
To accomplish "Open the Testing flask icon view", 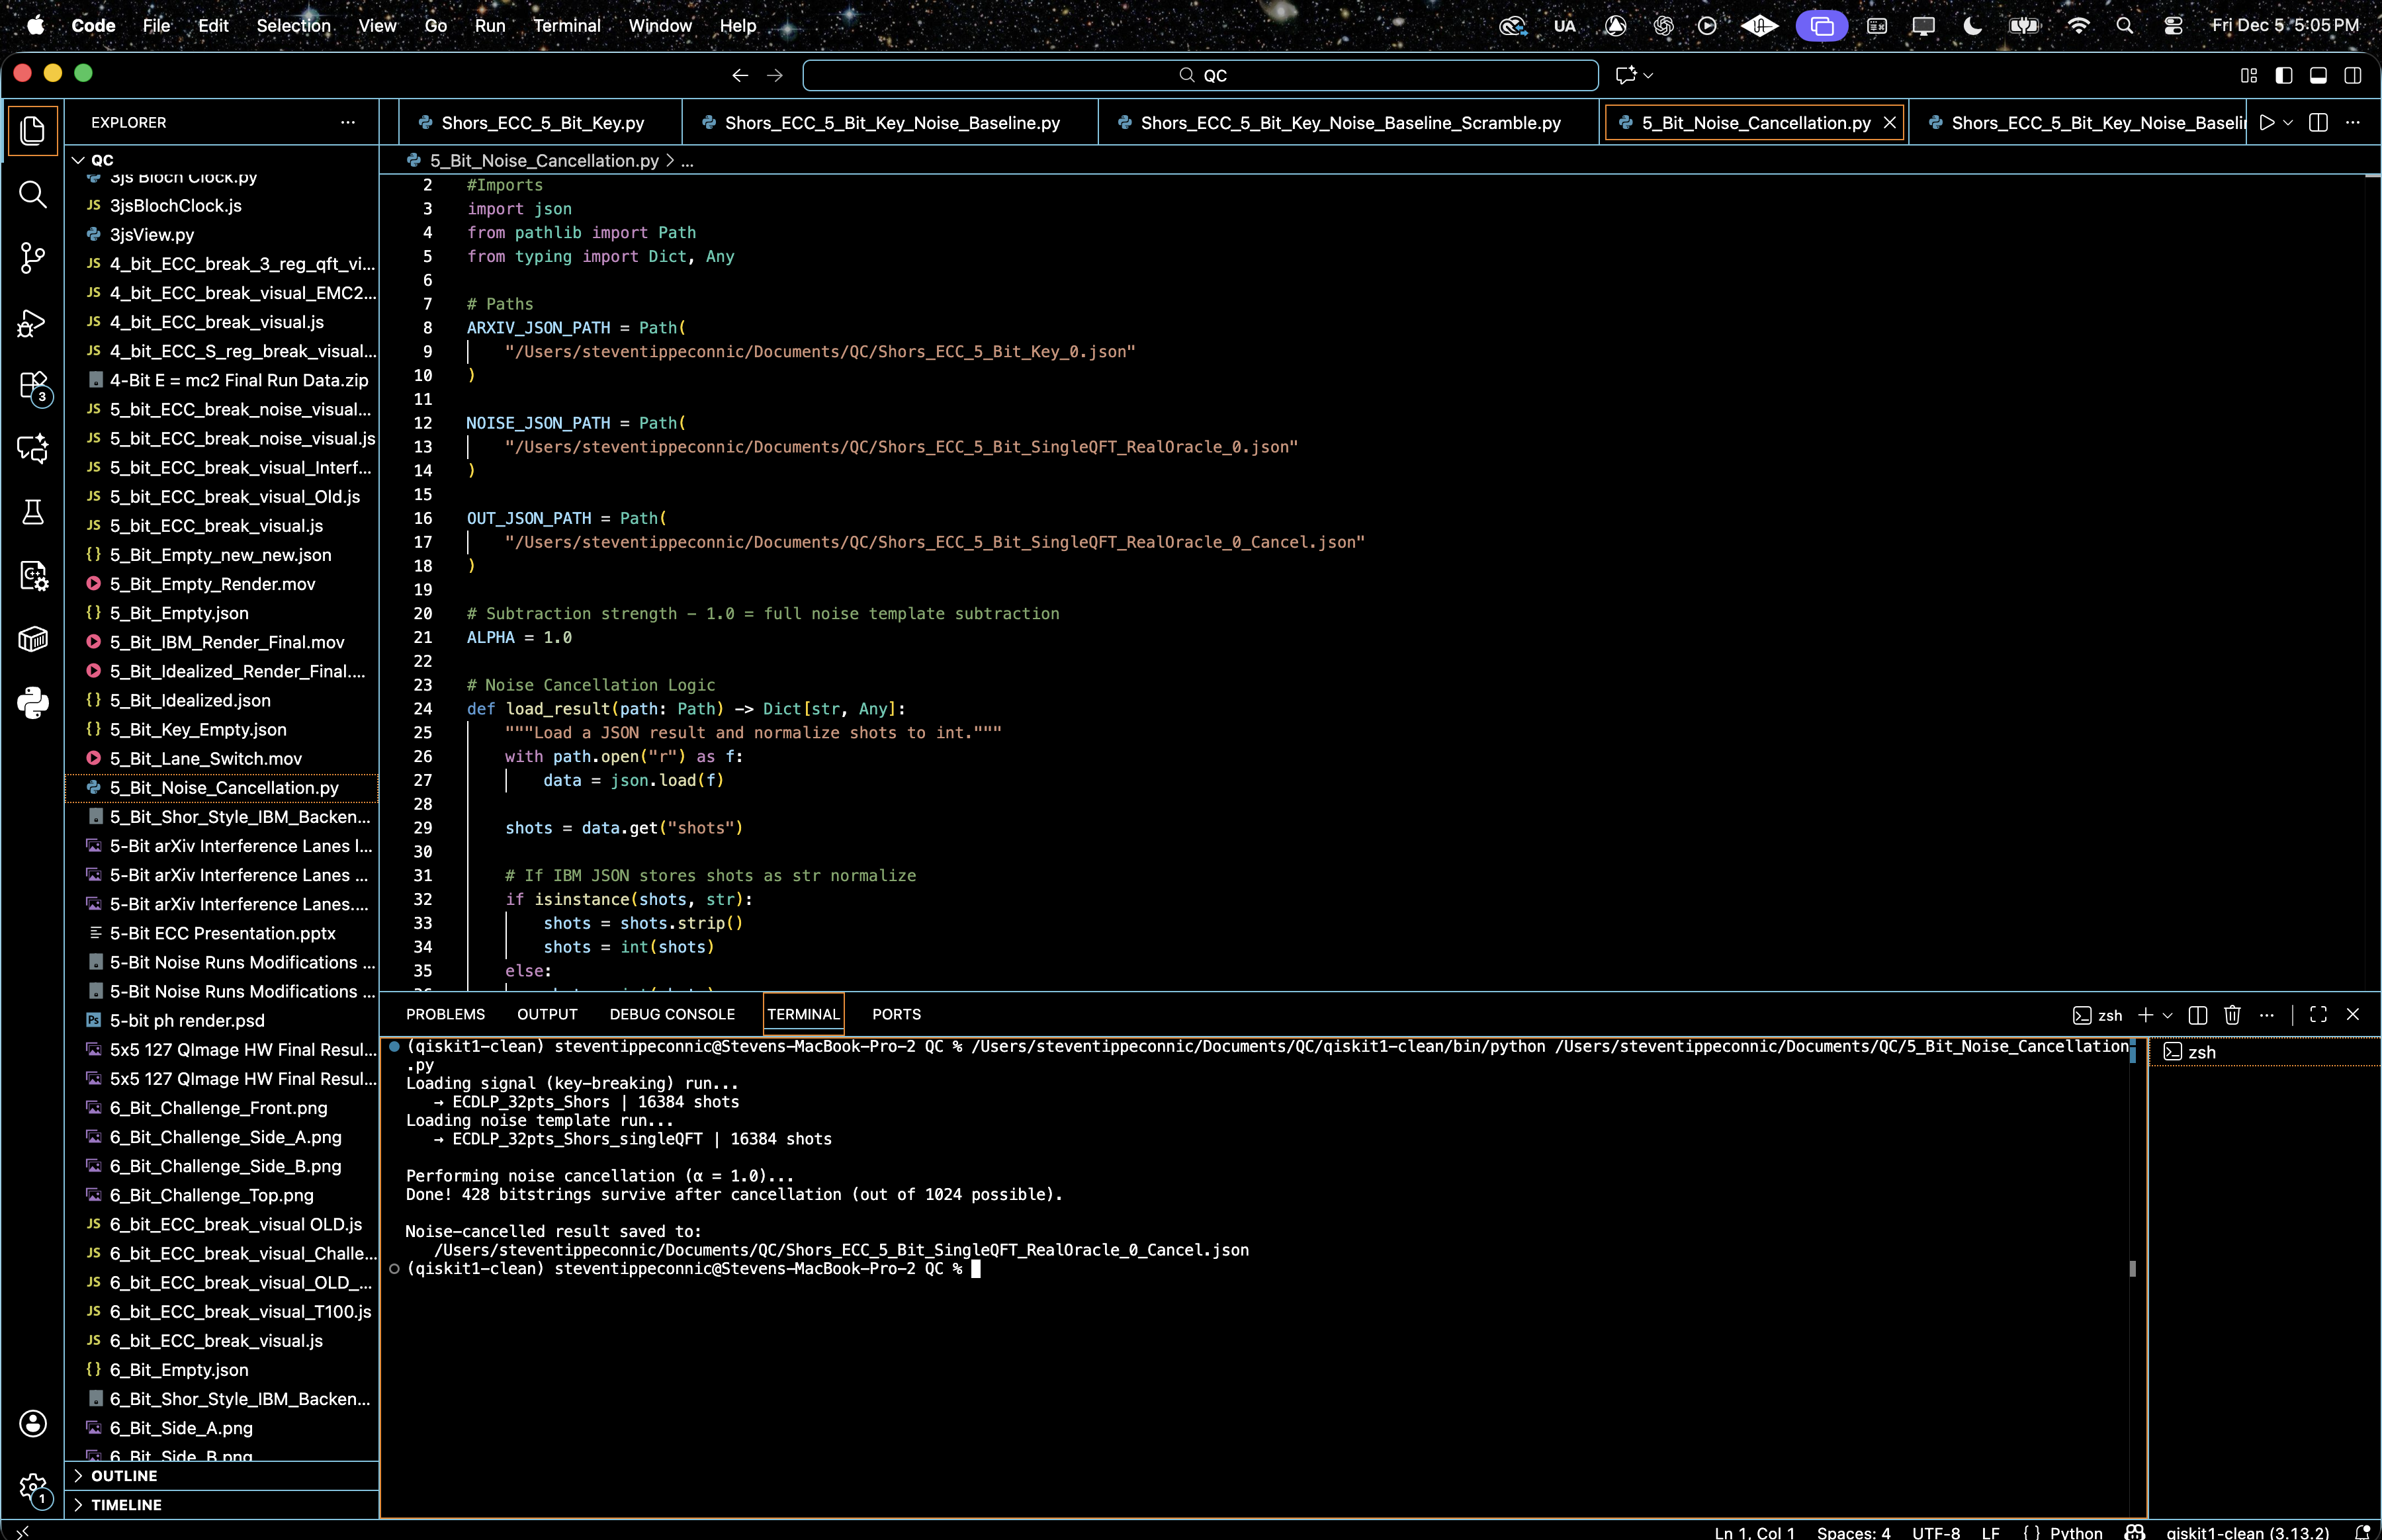I will click(33, 512).
